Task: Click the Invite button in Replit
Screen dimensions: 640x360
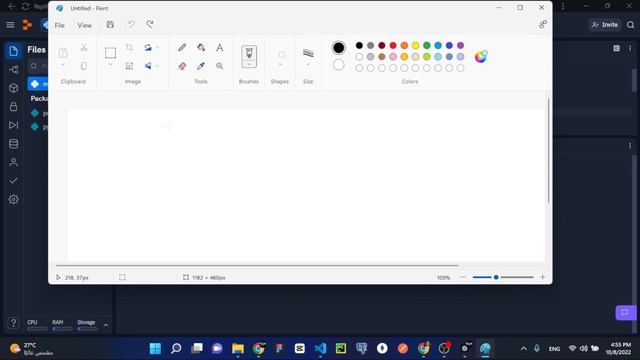Action: (605, 25)
